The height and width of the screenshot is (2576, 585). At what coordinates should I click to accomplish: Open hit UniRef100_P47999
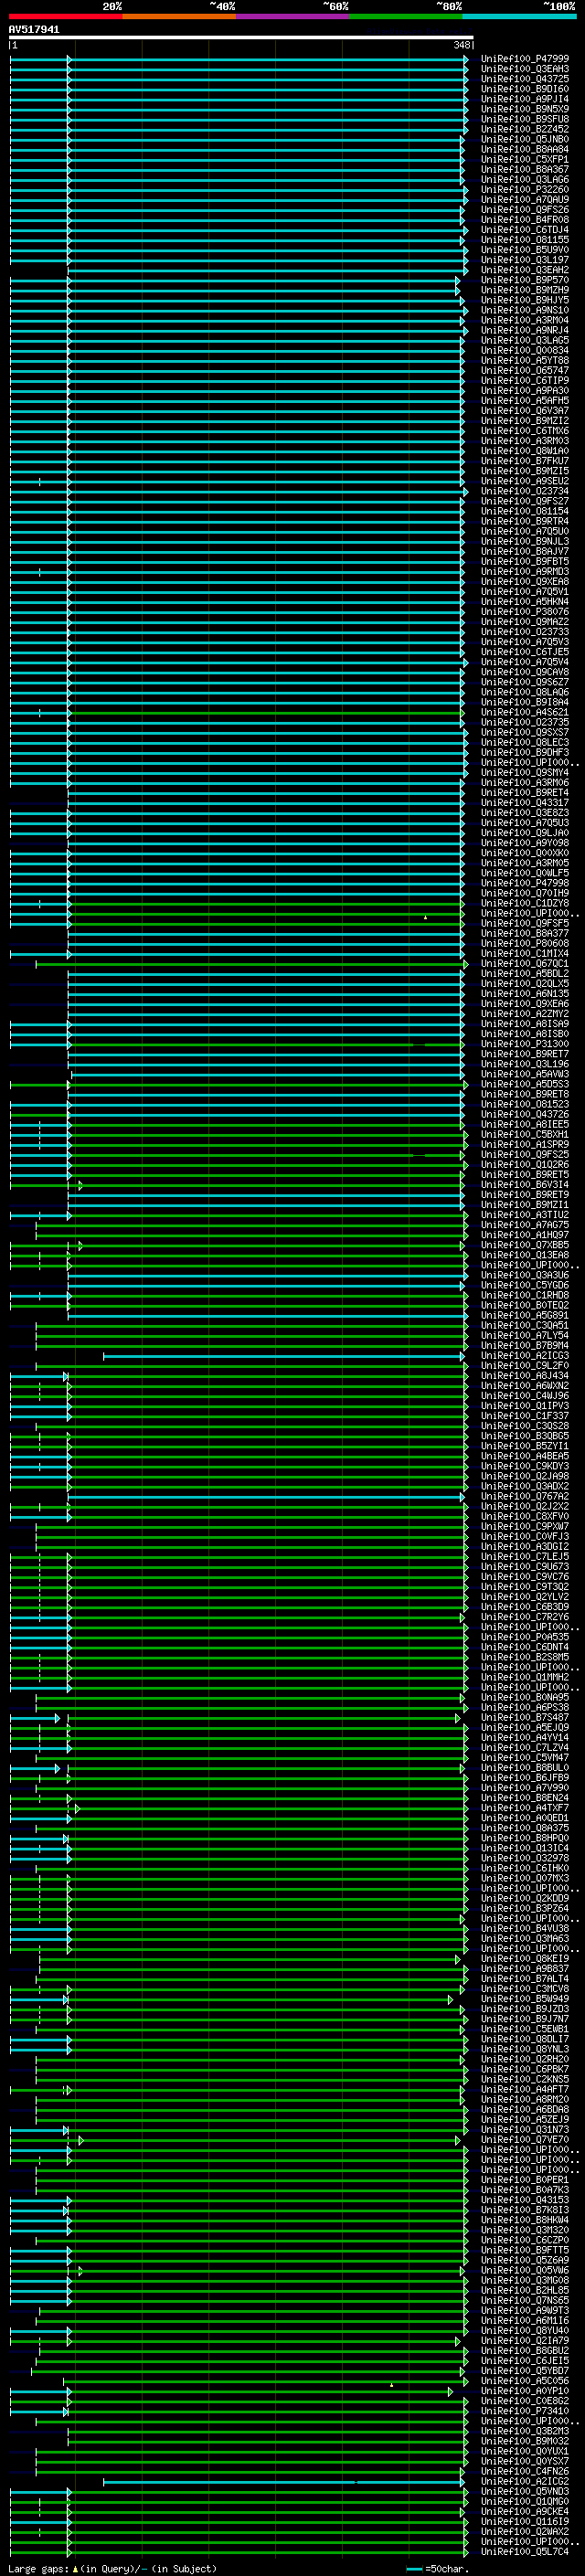pyautogui.click(x=525, y=59)
